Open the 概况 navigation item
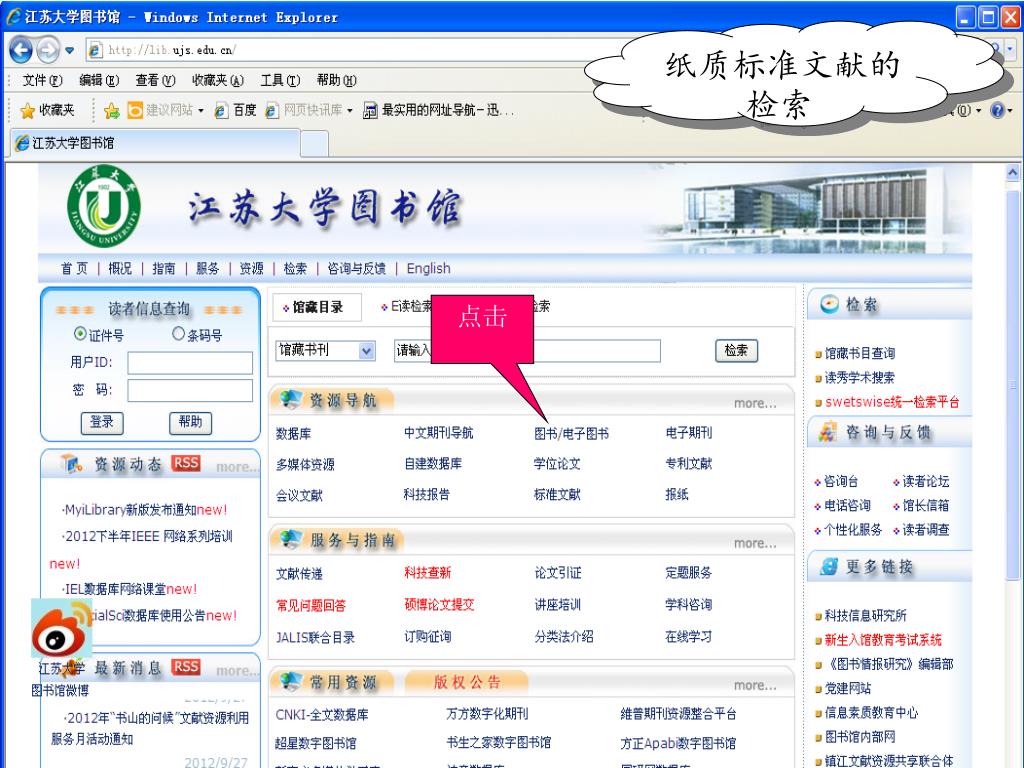 [120, 268]
